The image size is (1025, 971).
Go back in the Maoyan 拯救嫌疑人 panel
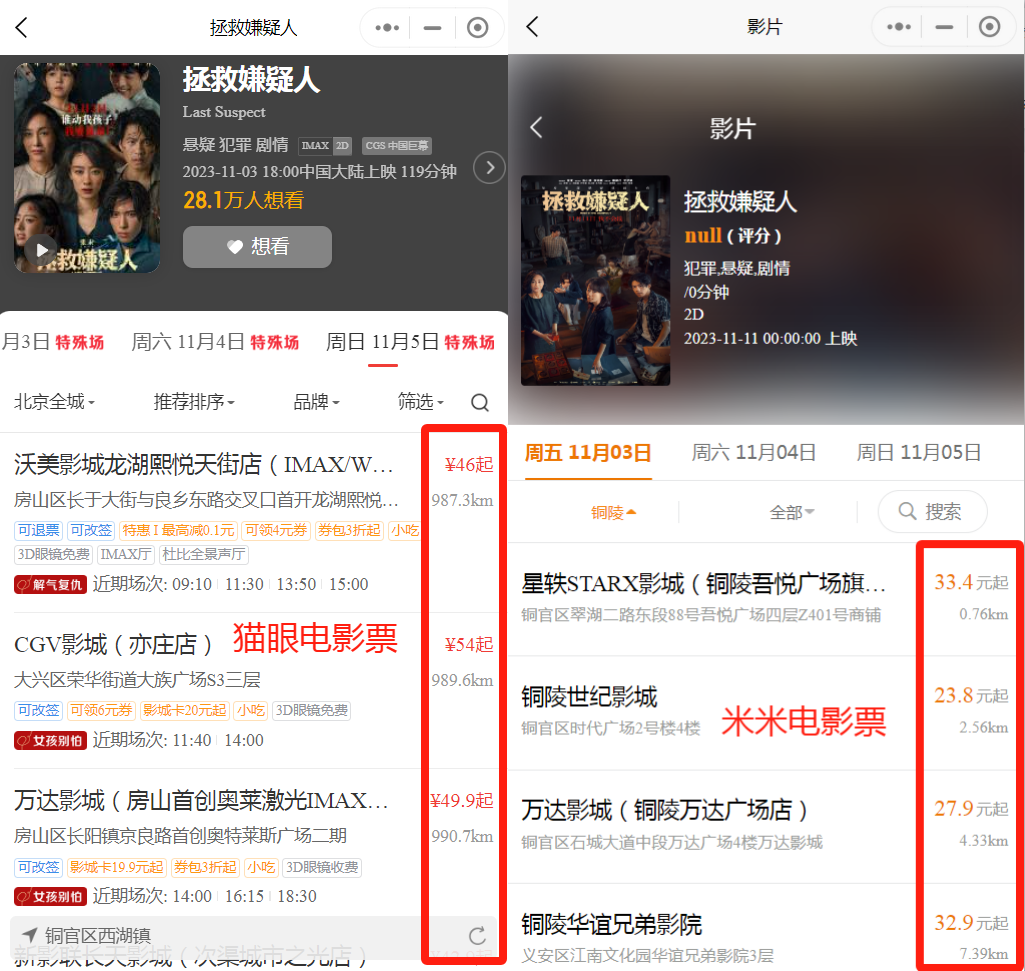22,27
